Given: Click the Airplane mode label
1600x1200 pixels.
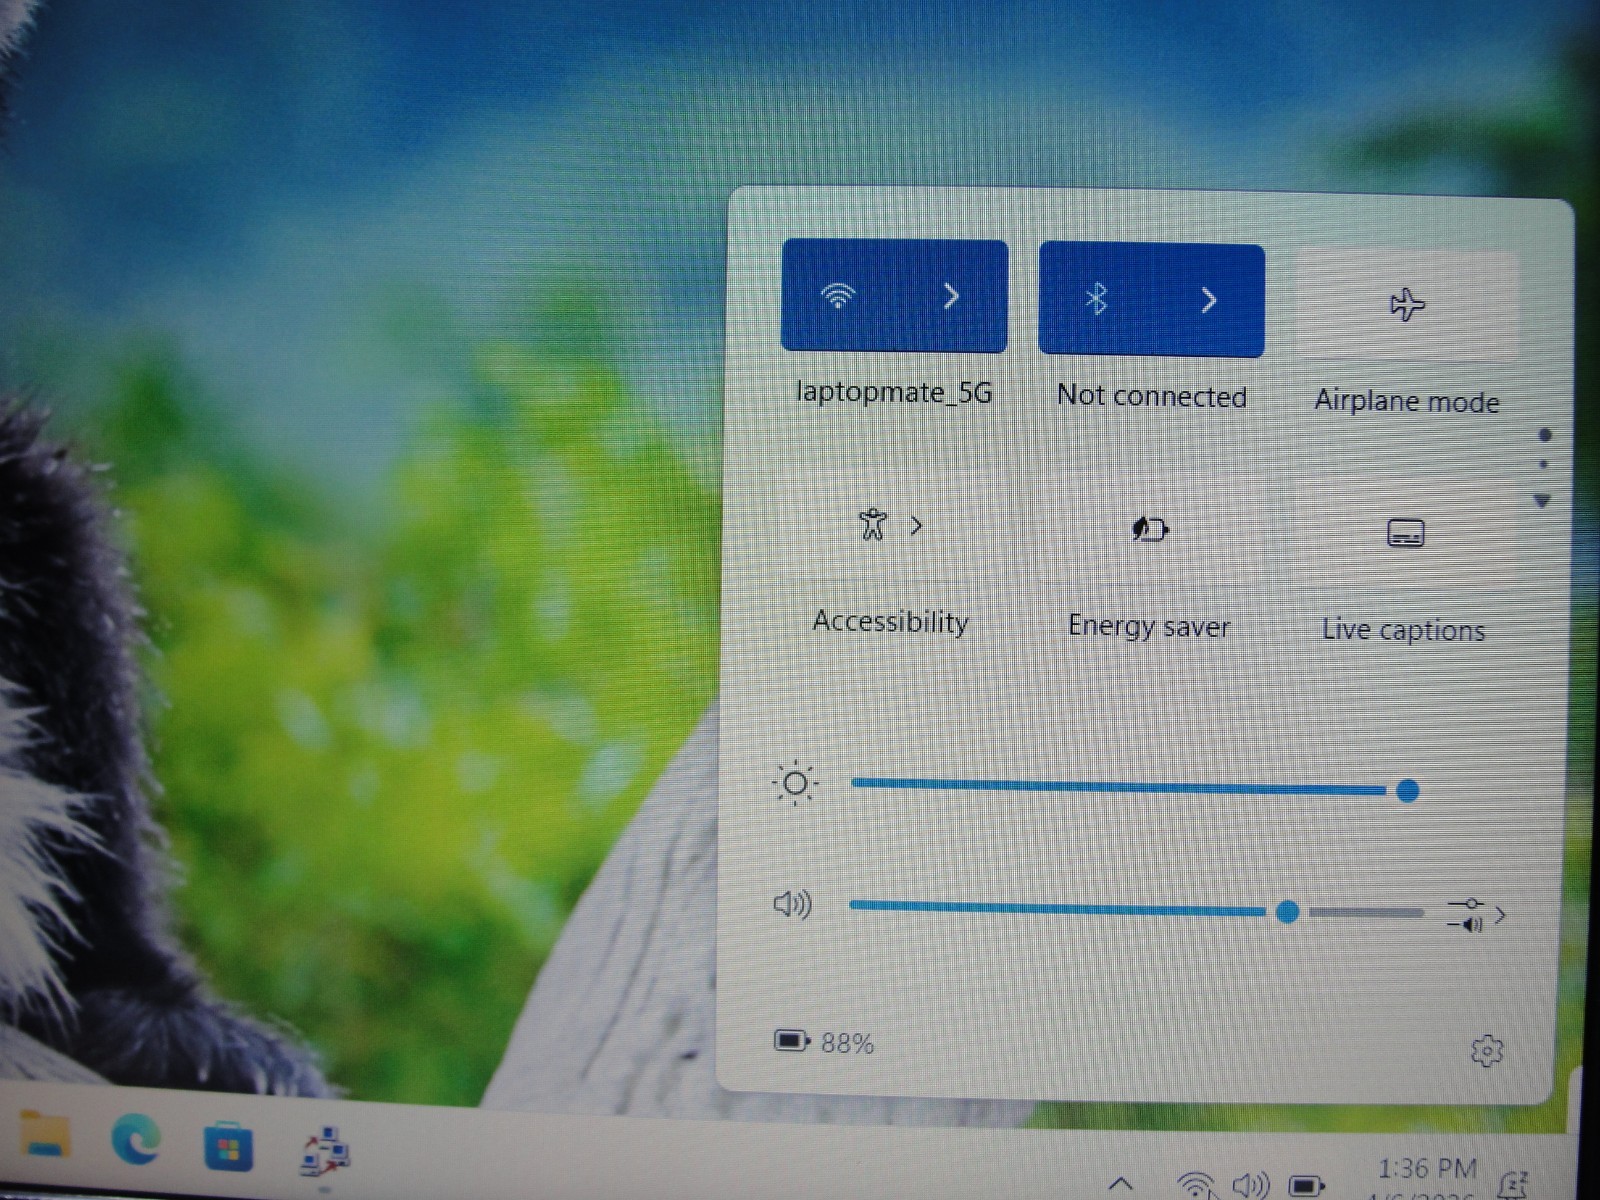Looking at the screenshot, I should pyautogui.click(x=1407, y=401).
